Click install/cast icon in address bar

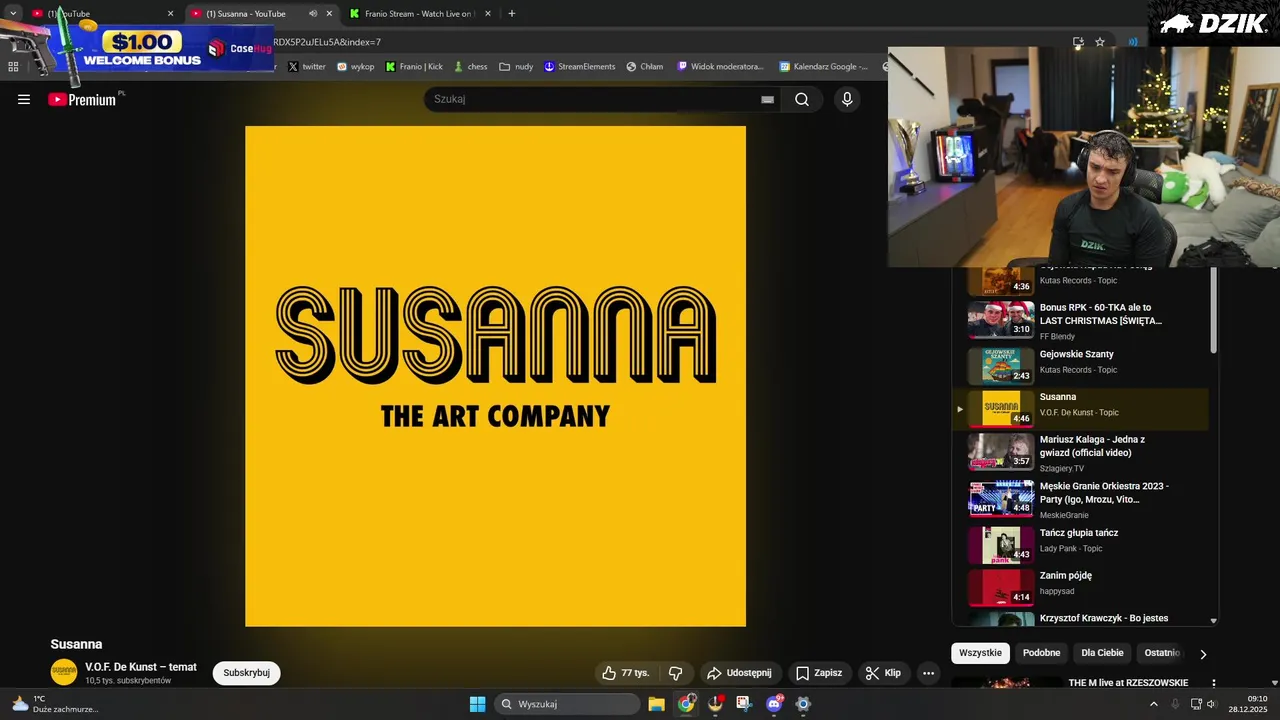tap(1078, 42)
